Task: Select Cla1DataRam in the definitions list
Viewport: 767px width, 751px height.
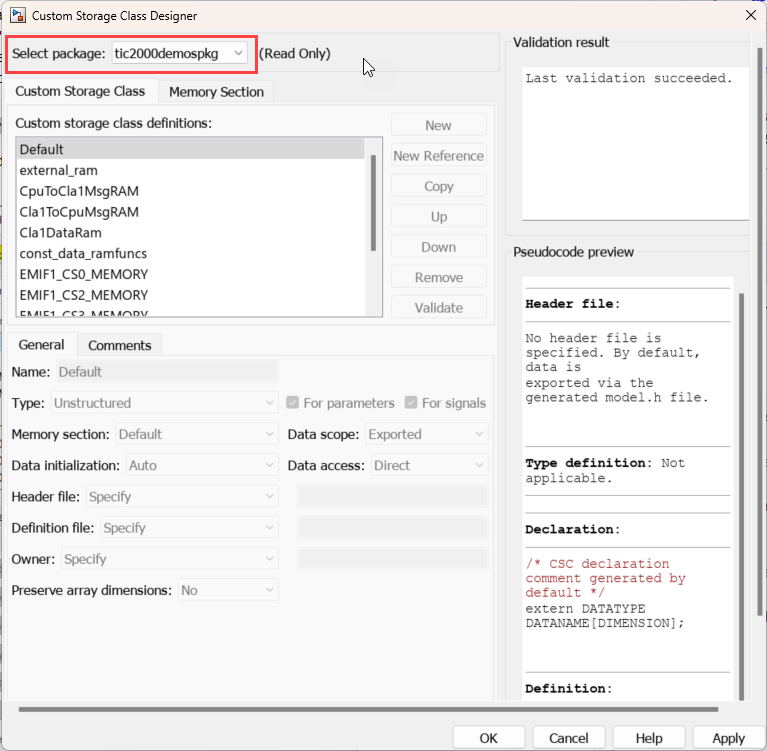Action: point(191,232)
